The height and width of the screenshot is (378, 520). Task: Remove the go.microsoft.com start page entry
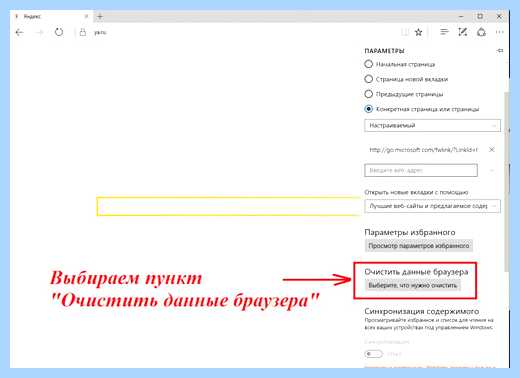point(492,150)
